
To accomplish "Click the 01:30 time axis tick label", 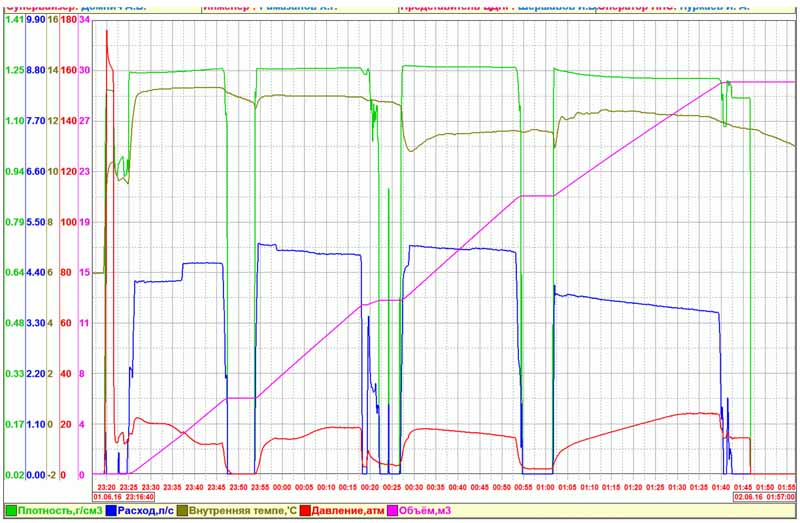I will [x=677, y=487].
